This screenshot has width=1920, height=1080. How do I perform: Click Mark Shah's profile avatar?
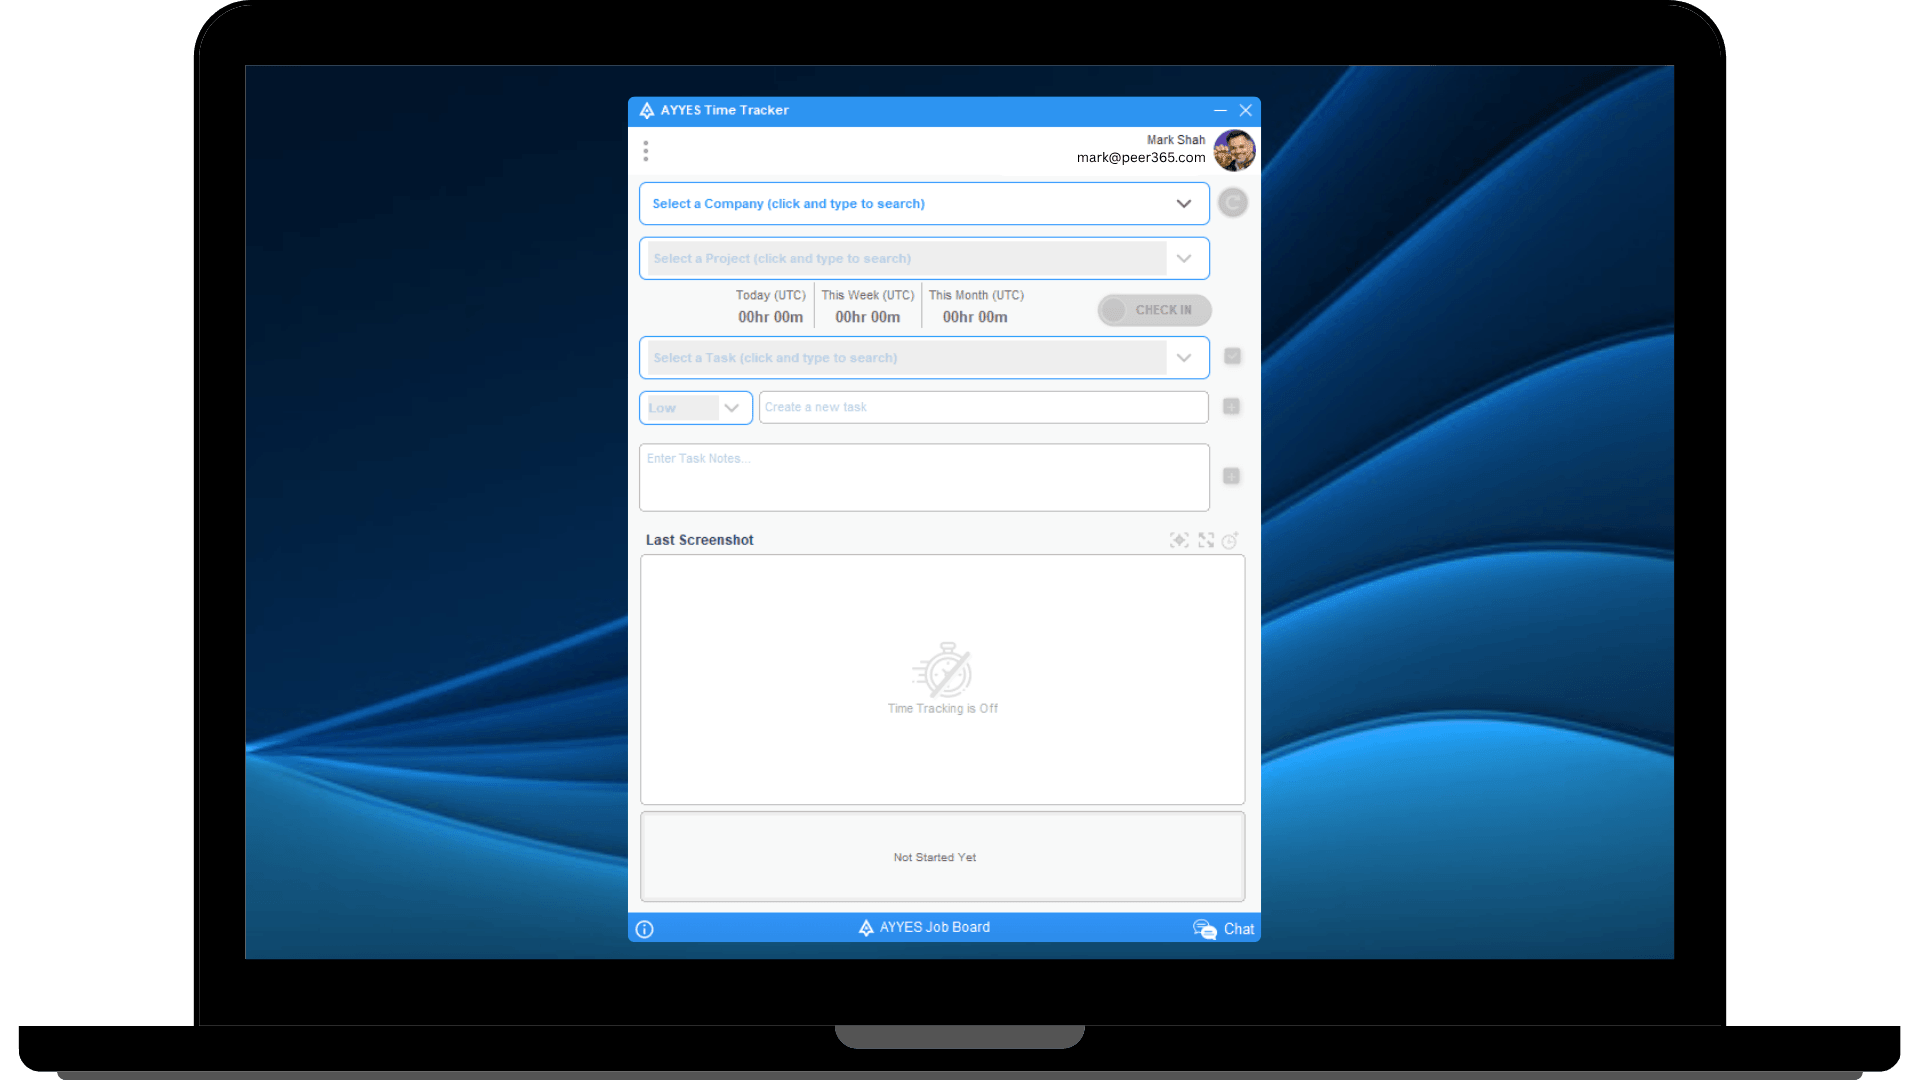pos(1234,150)
